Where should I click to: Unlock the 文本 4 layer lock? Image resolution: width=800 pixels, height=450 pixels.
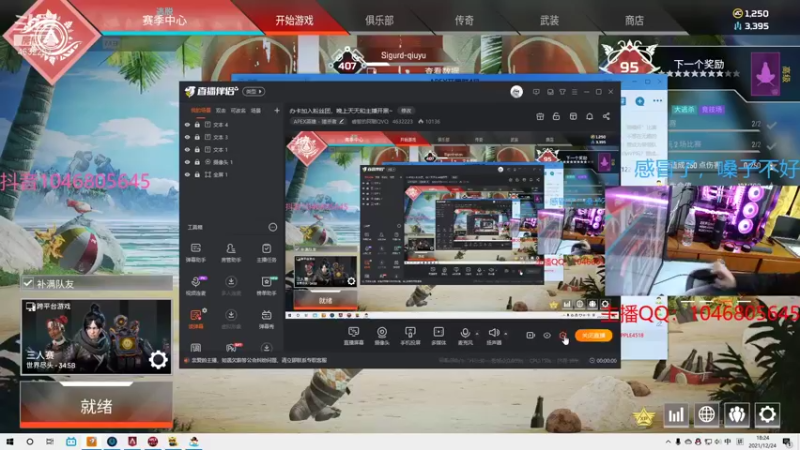[x=197, y=124]
